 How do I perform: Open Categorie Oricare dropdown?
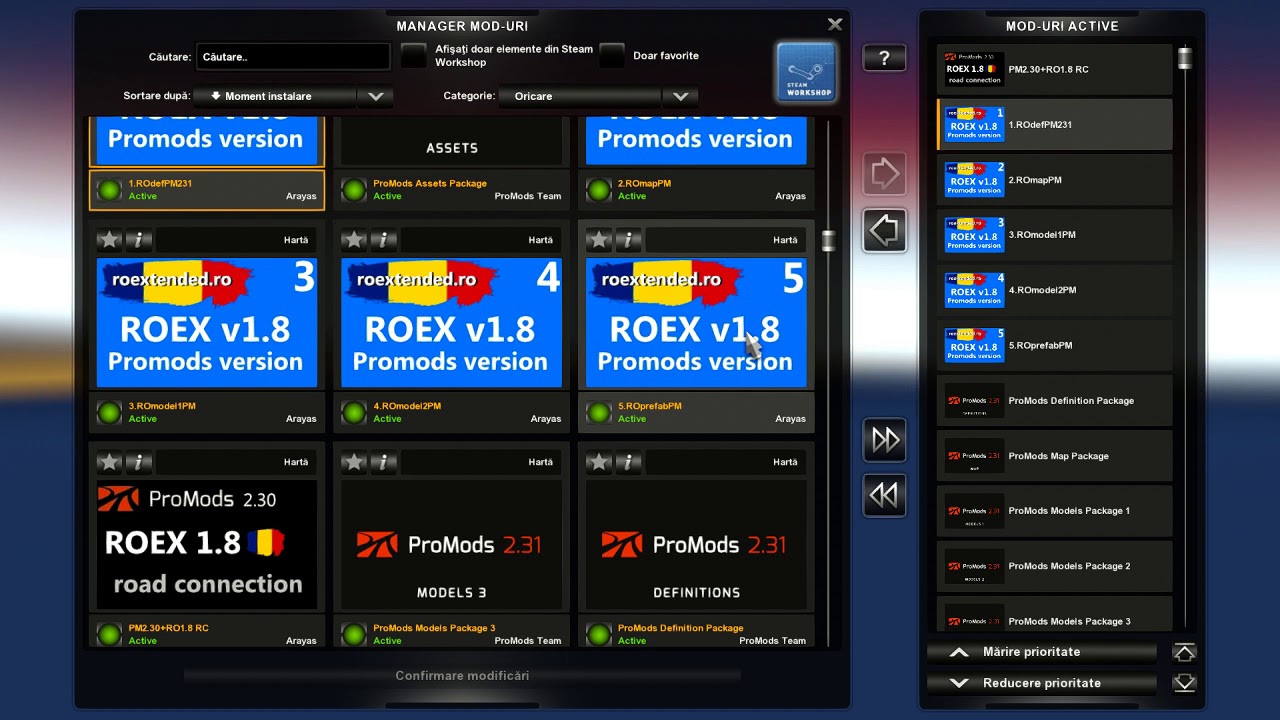580,96
